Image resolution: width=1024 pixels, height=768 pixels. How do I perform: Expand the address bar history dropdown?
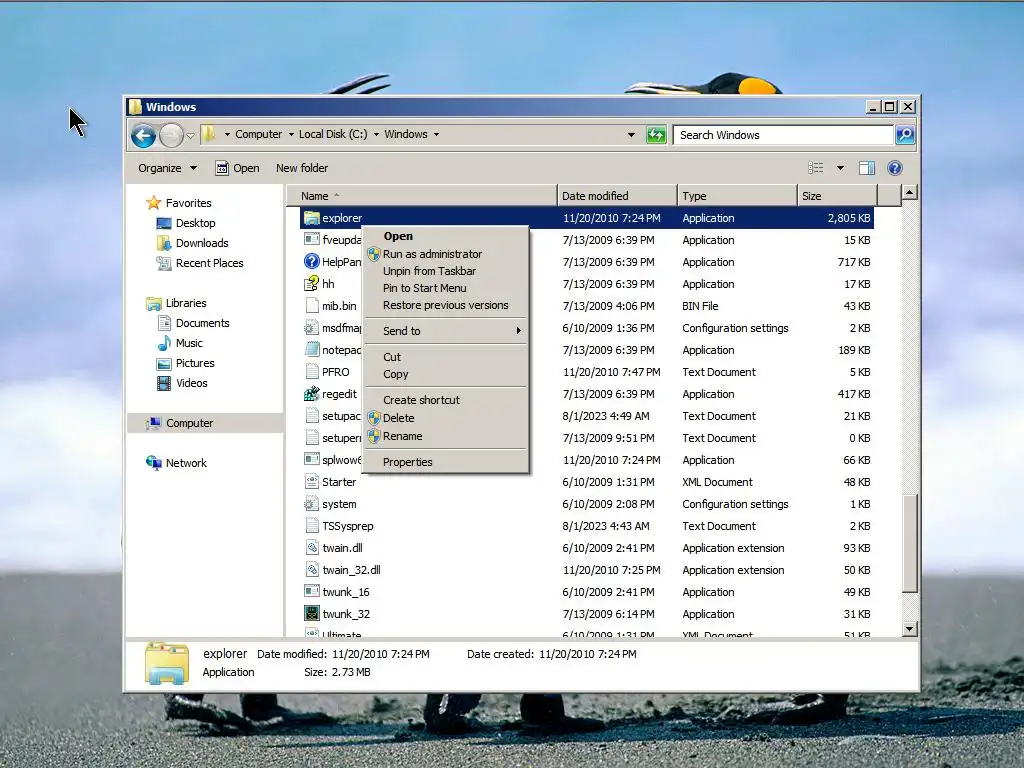[x=631, y=135]
